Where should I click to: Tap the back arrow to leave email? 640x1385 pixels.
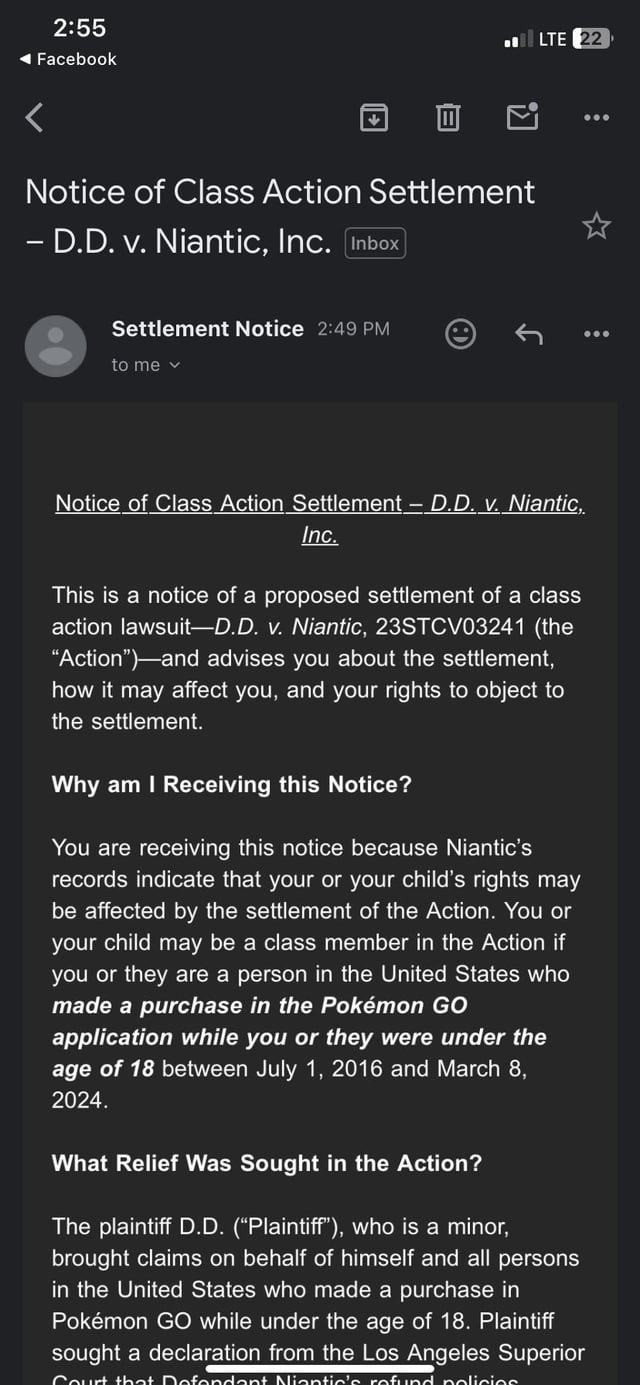pos(35,118)
